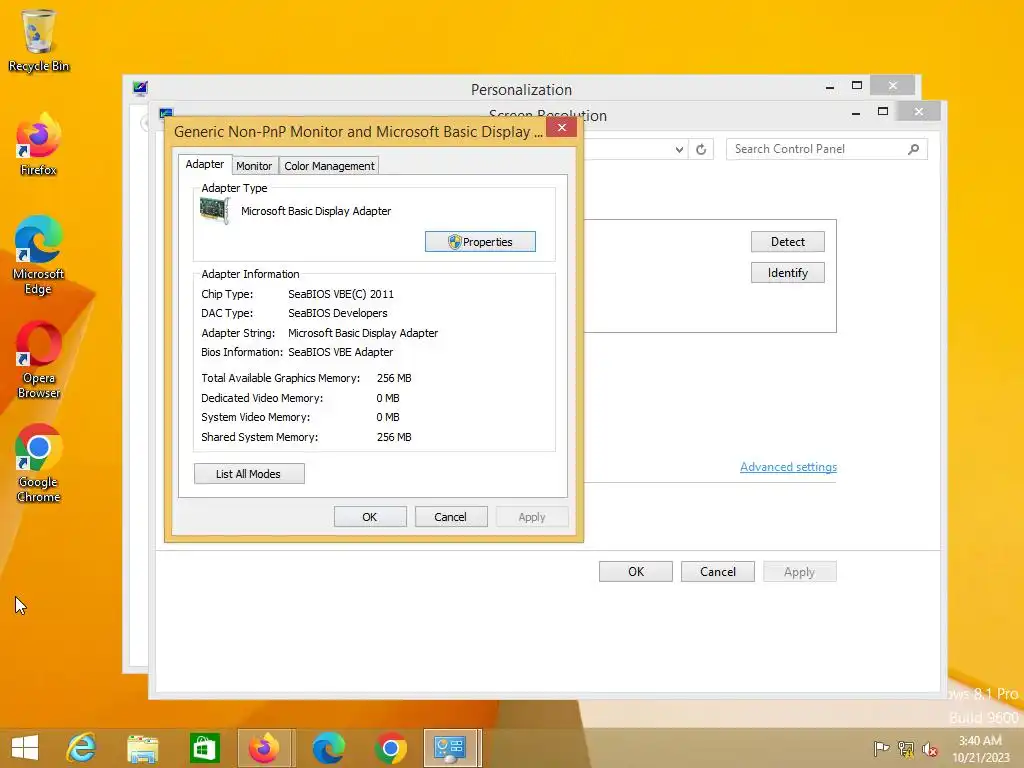Screen dimensions: 1024x768
Task: Open Recycle Bin desktop icon
Action: pyautogui.click(x=39, y=40)
